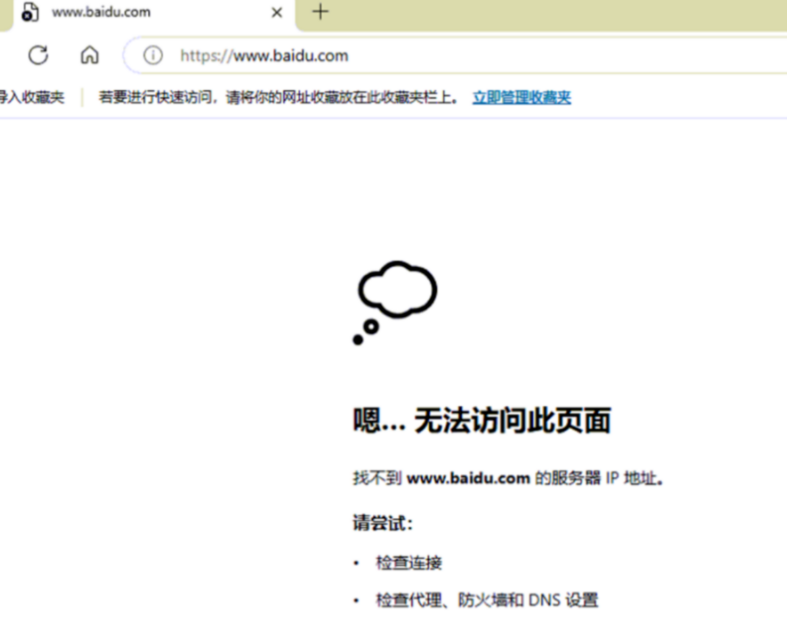This screenshot has width=787, height=622.
Task: Open a new tab with plus icon
Action: pos(320,12)
